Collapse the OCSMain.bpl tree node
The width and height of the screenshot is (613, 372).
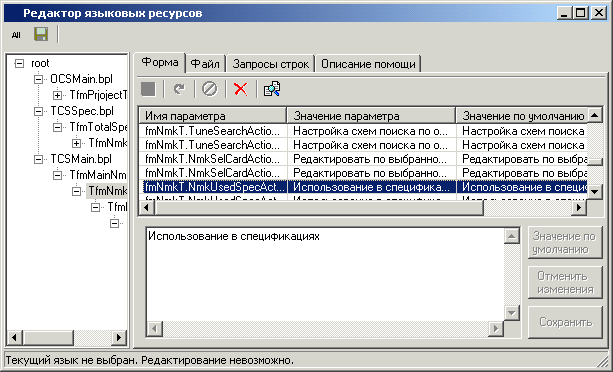click(x=38, y=79)
